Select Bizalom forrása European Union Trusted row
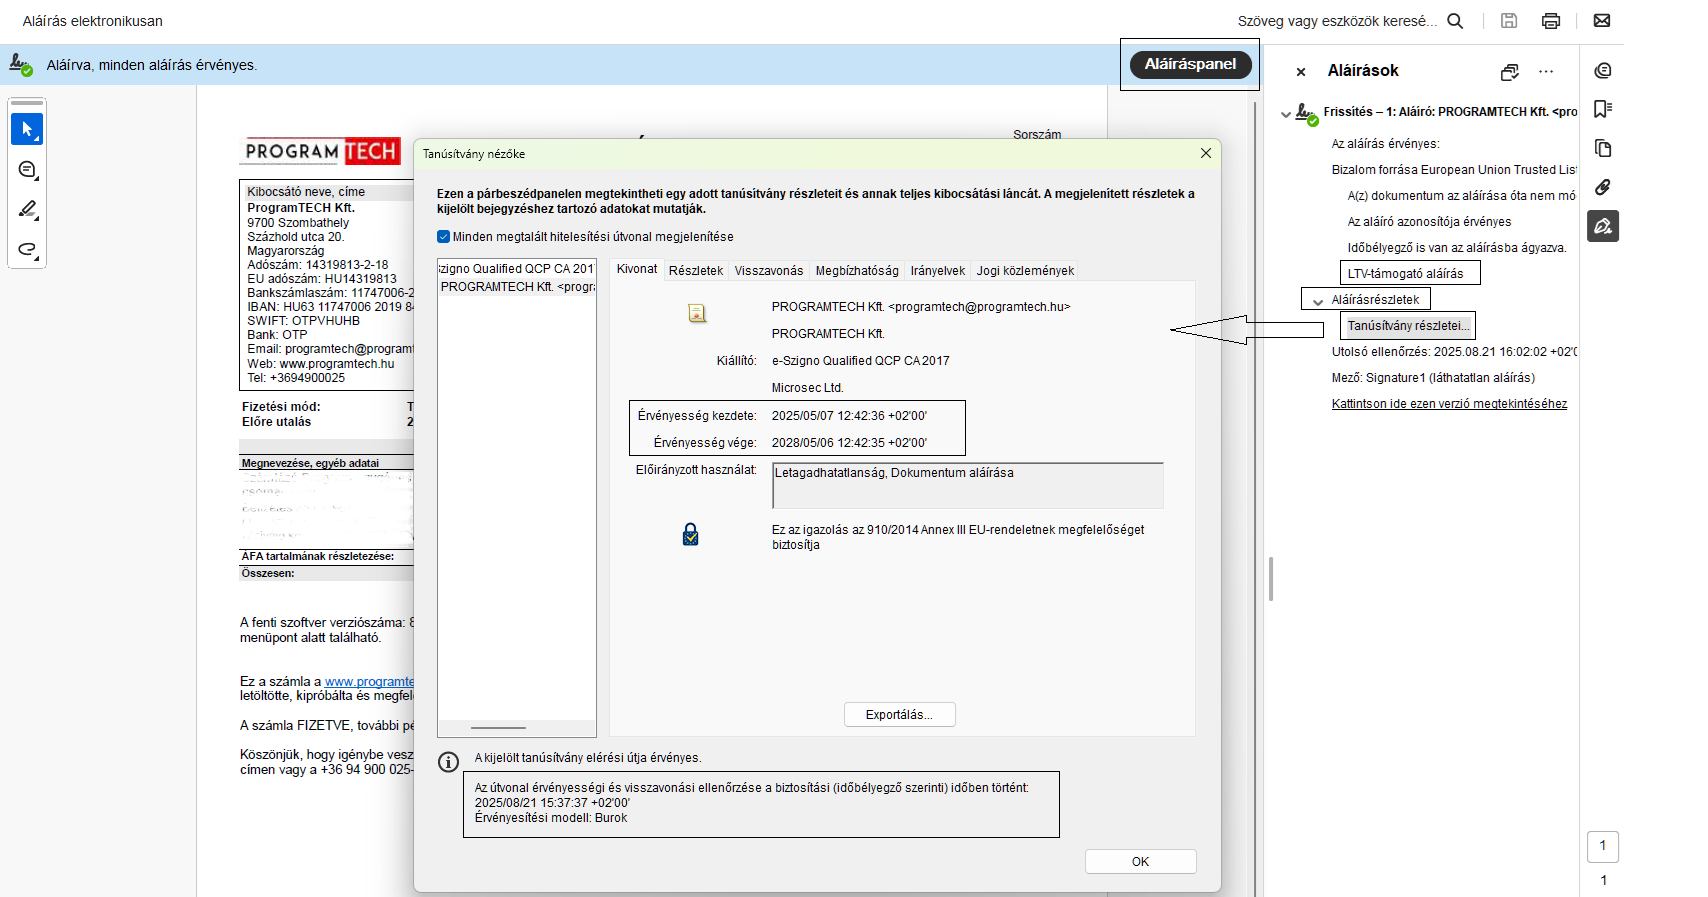This screenshot has height=897, width=1708. point(1454,170)
